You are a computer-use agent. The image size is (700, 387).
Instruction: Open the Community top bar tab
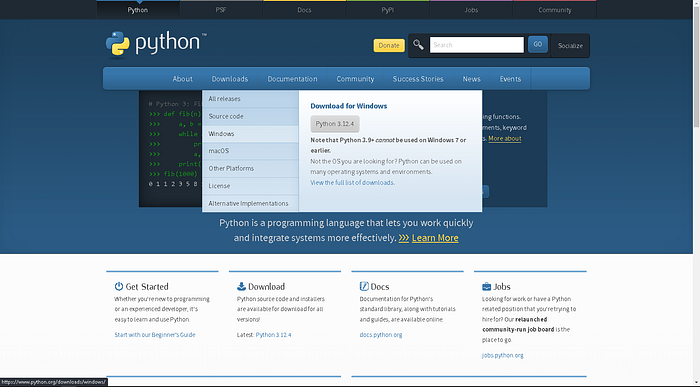tap(554, 10)
